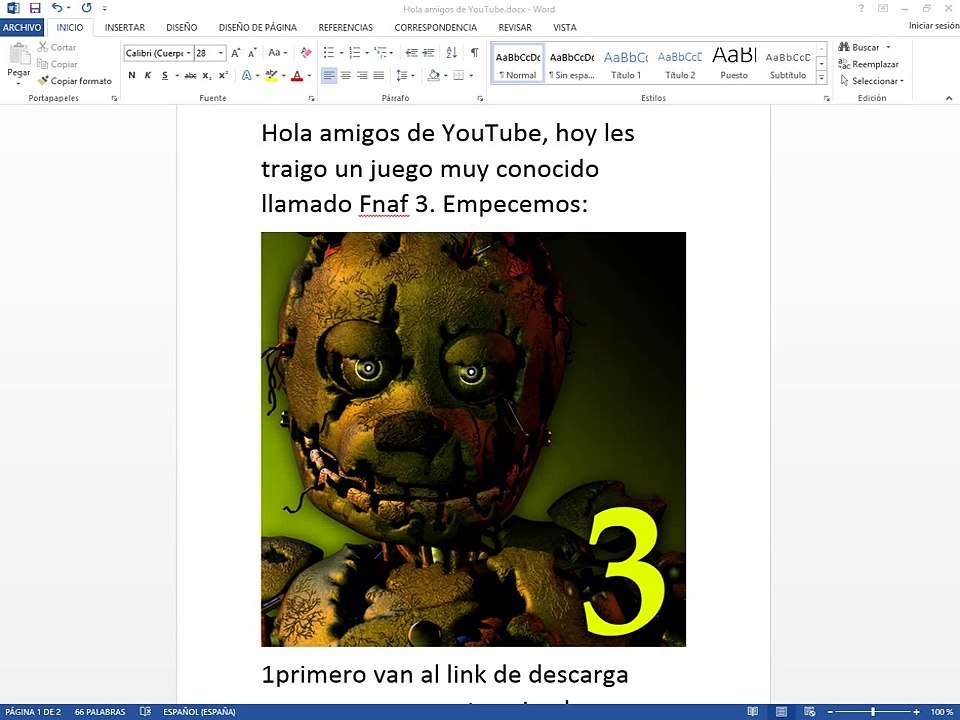Open the change case Aa dropdown
This screenshot has height=720, width=960.
tap(277, 53)
